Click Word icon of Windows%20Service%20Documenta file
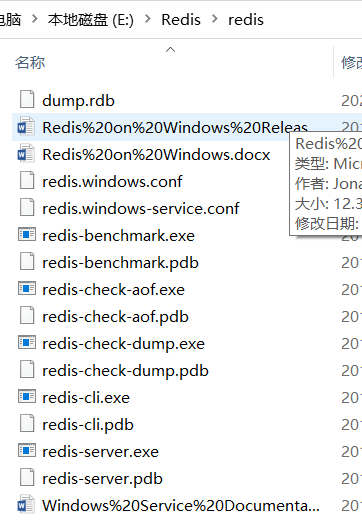Viewport: 362px width, 527px height. point(26,504)
